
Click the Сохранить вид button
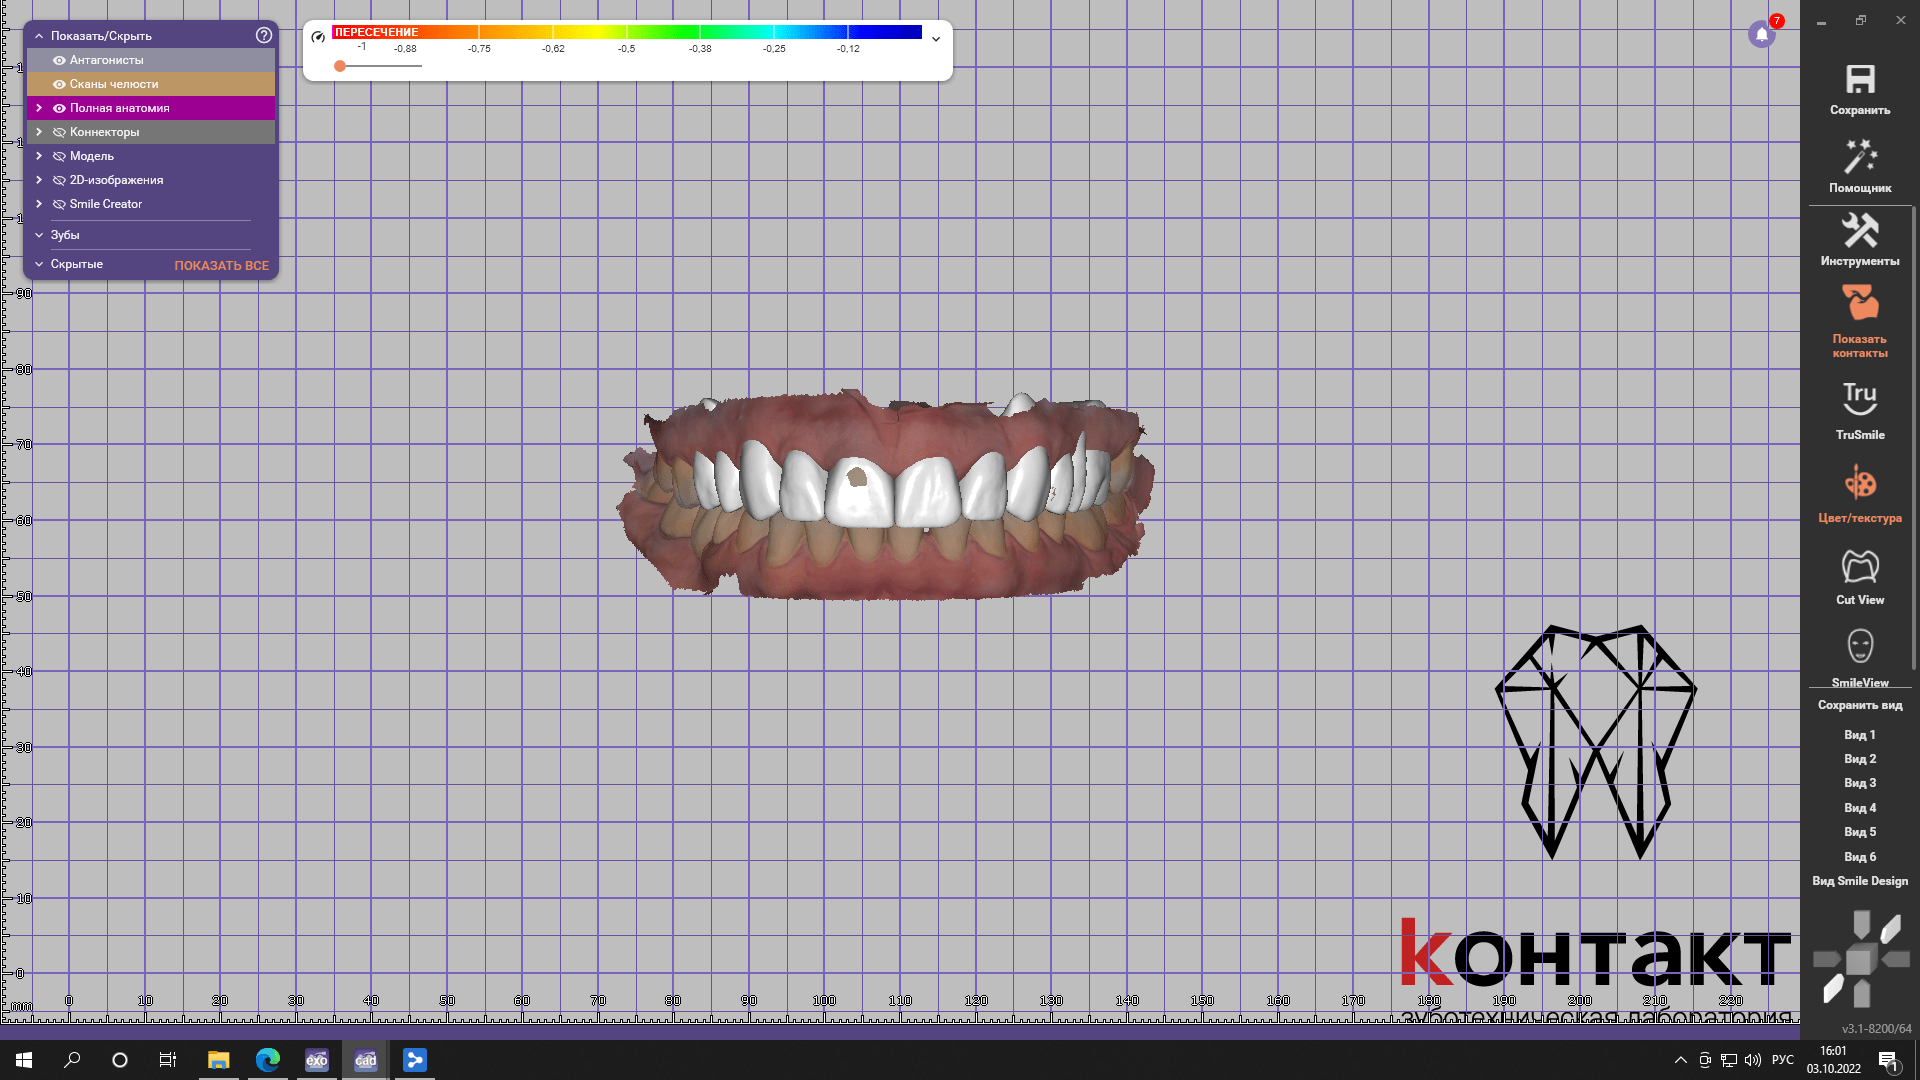point(1860,705)
